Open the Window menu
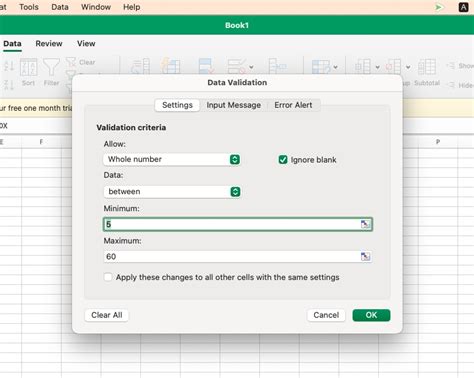The width and height of the screenshot is (474, 378). (x=96, y=7)
